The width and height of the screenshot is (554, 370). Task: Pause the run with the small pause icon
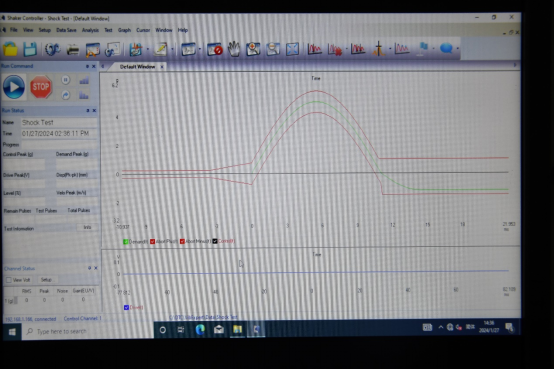[x=65, y=80]
